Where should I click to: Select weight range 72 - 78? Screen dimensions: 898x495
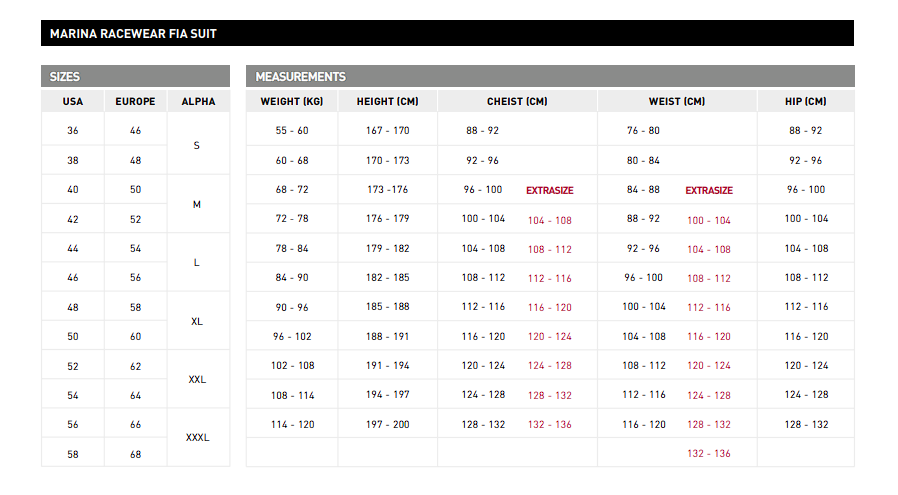pyautogui.click(x=292, y=219)
